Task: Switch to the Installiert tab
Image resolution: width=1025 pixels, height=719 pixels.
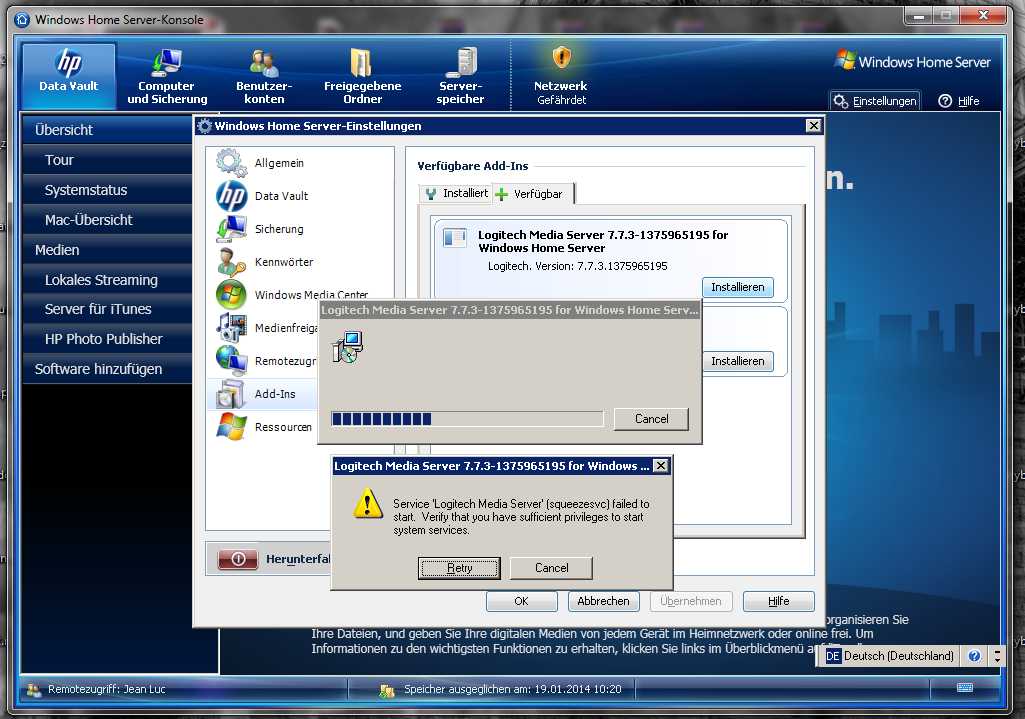Action: point(456,193)
